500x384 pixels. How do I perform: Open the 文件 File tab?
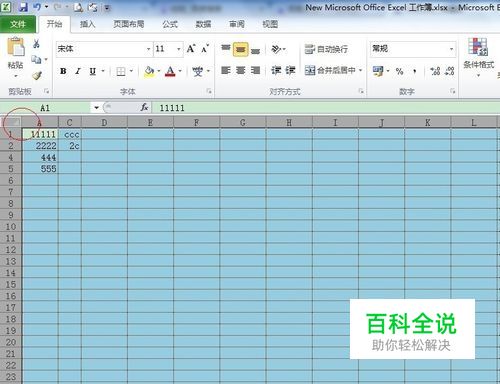18,24
